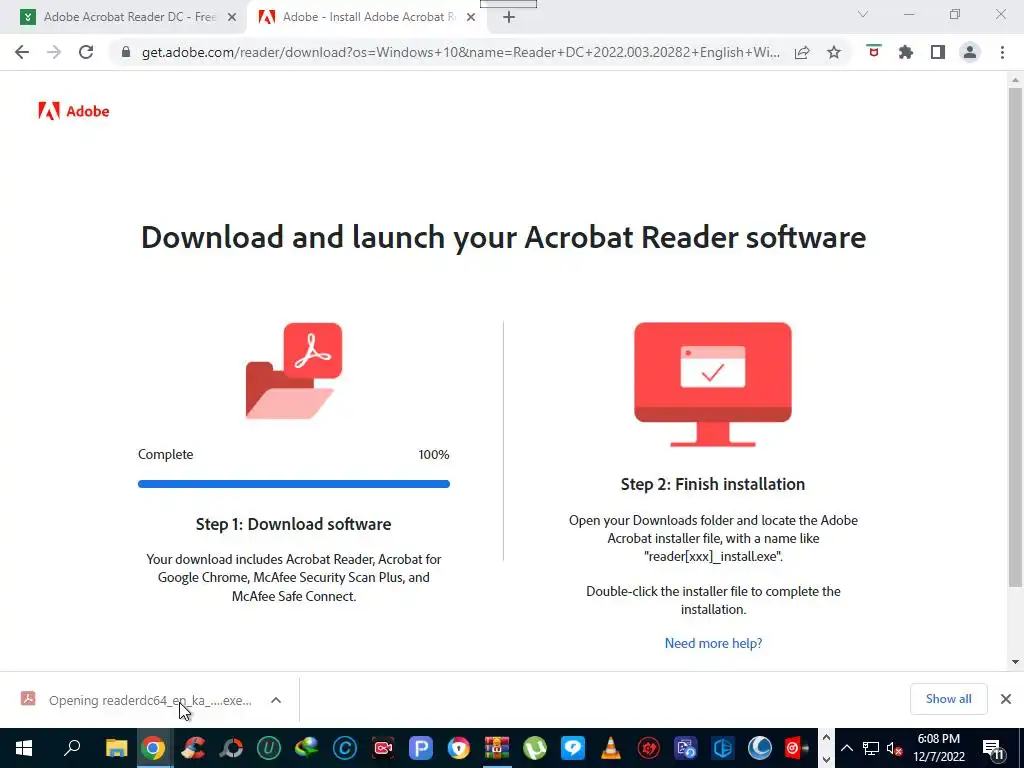Open IObit Uninstaller taskbar icon
Image resolution: width=1024 pixels, height=768 pixels.
point(269,748)
